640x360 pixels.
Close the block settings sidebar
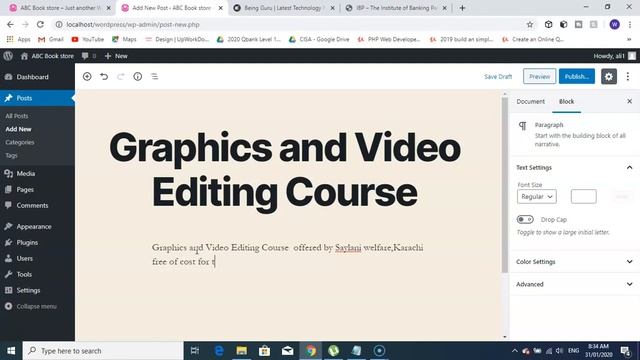pyautogui.click(x=629, y=101)
